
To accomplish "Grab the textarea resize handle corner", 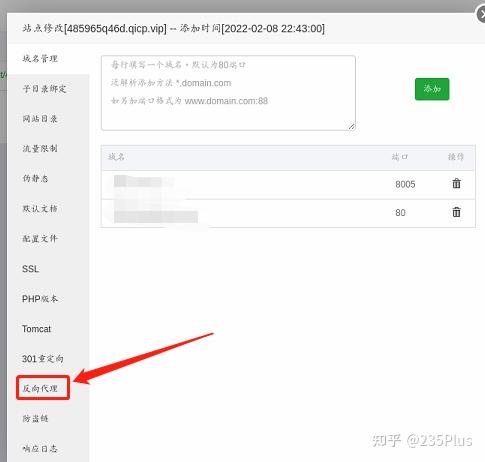I will pyautogui.click(x=352, y=127).
